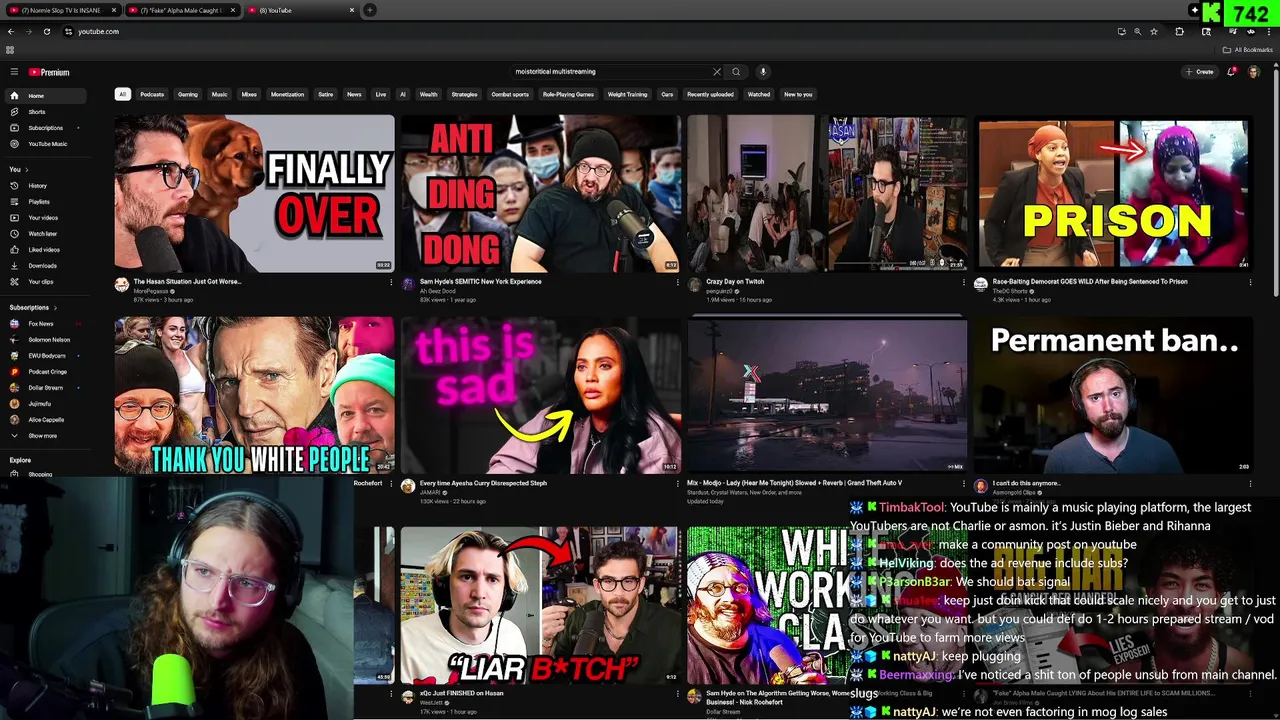The width and height of the screenshot is (1280, 720).
Task: Click the YouTube Premium logo
Action: tap(49, 72)
